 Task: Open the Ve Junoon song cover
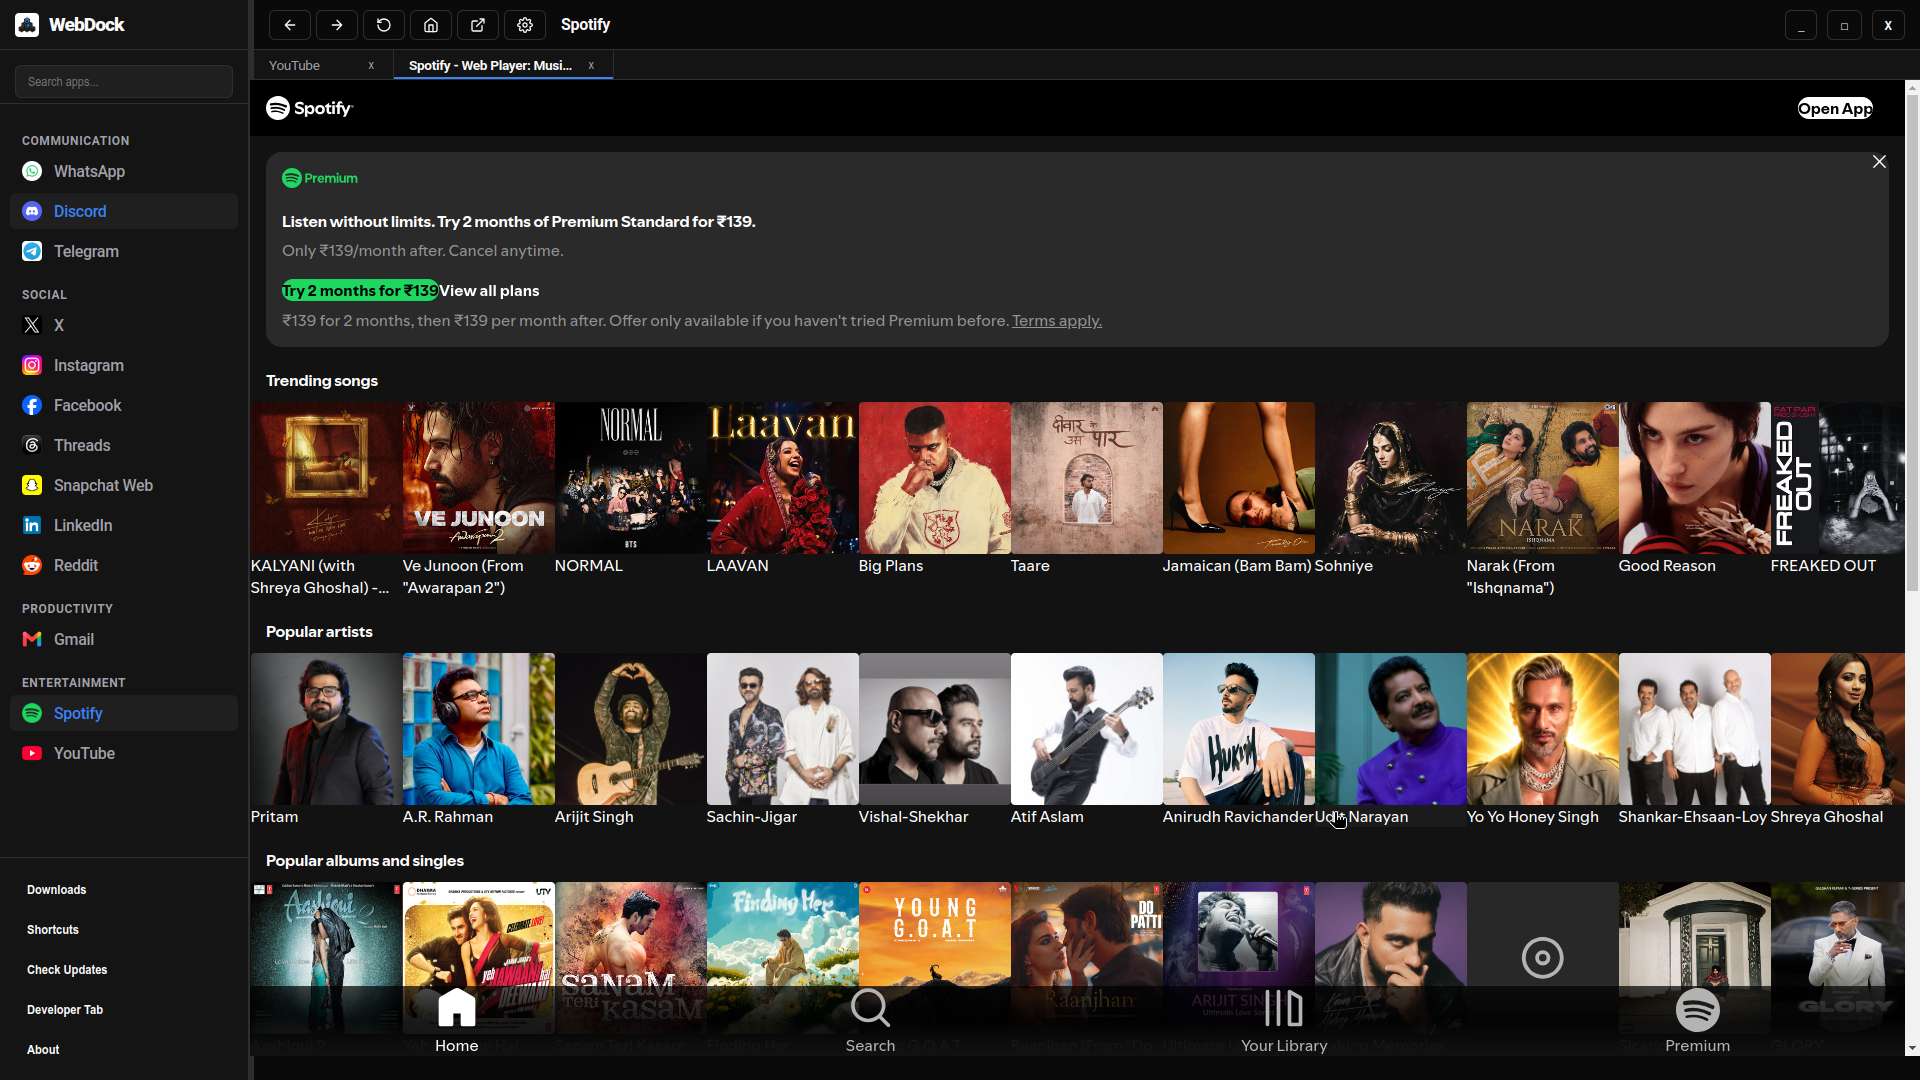[478, 478]
